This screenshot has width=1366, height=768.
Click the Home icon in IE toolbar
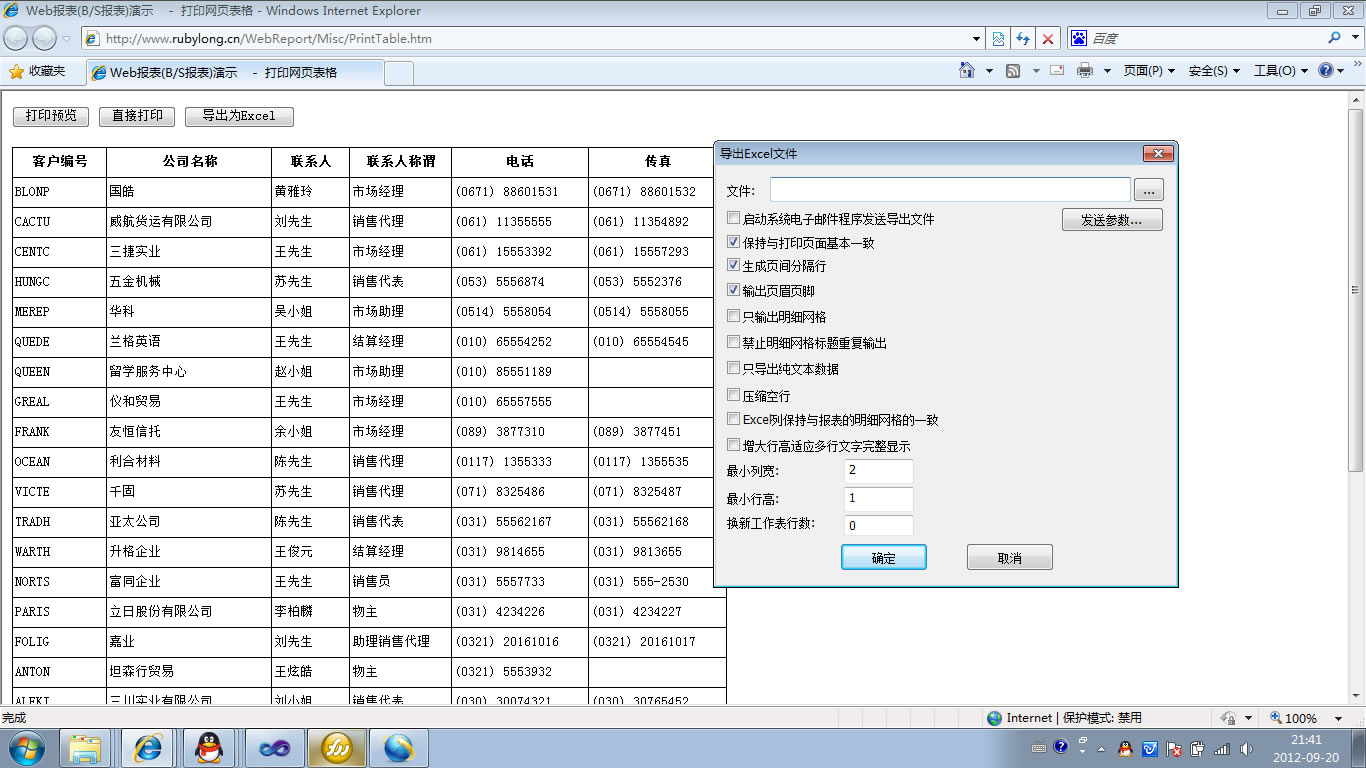[x=966, y=71]
